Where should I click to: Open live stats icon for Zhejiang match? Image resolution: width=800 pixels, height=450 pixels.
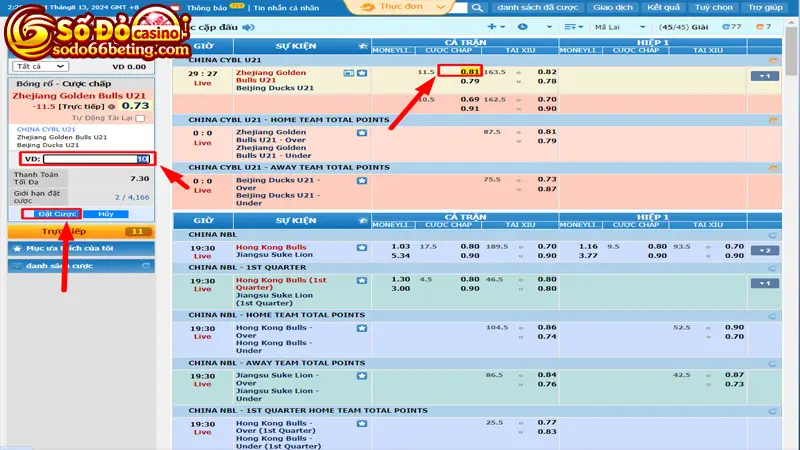pos(349,73)
